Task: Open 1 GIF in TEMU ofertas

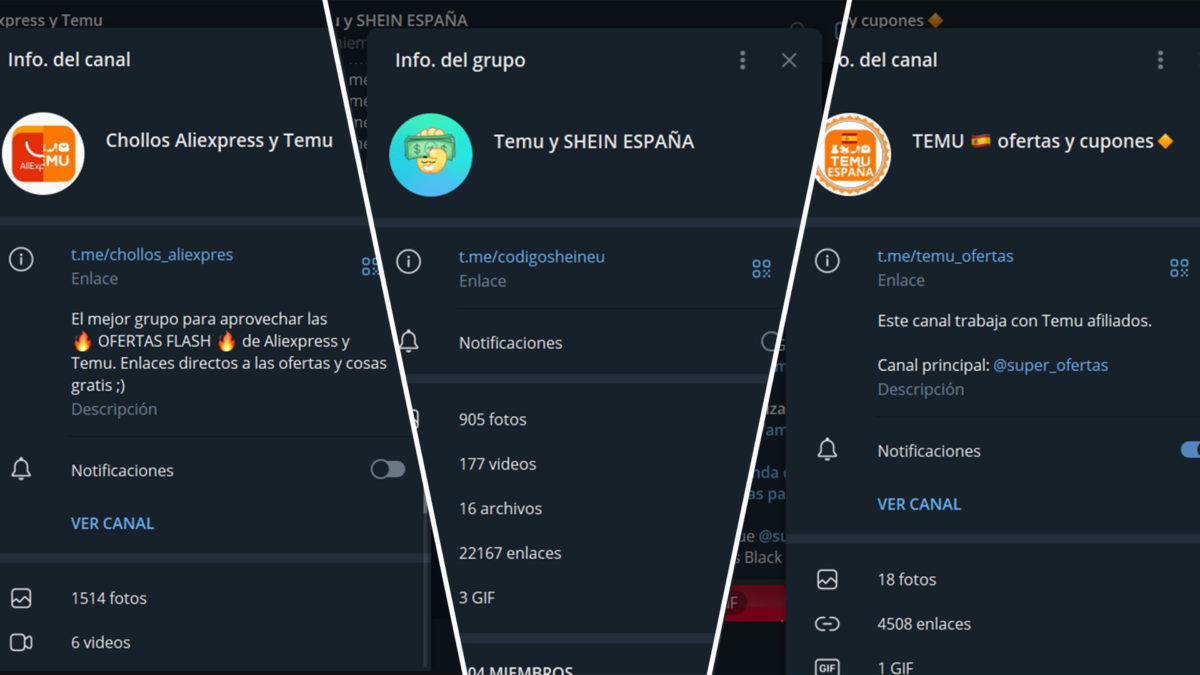Action: tap(896, 667)
